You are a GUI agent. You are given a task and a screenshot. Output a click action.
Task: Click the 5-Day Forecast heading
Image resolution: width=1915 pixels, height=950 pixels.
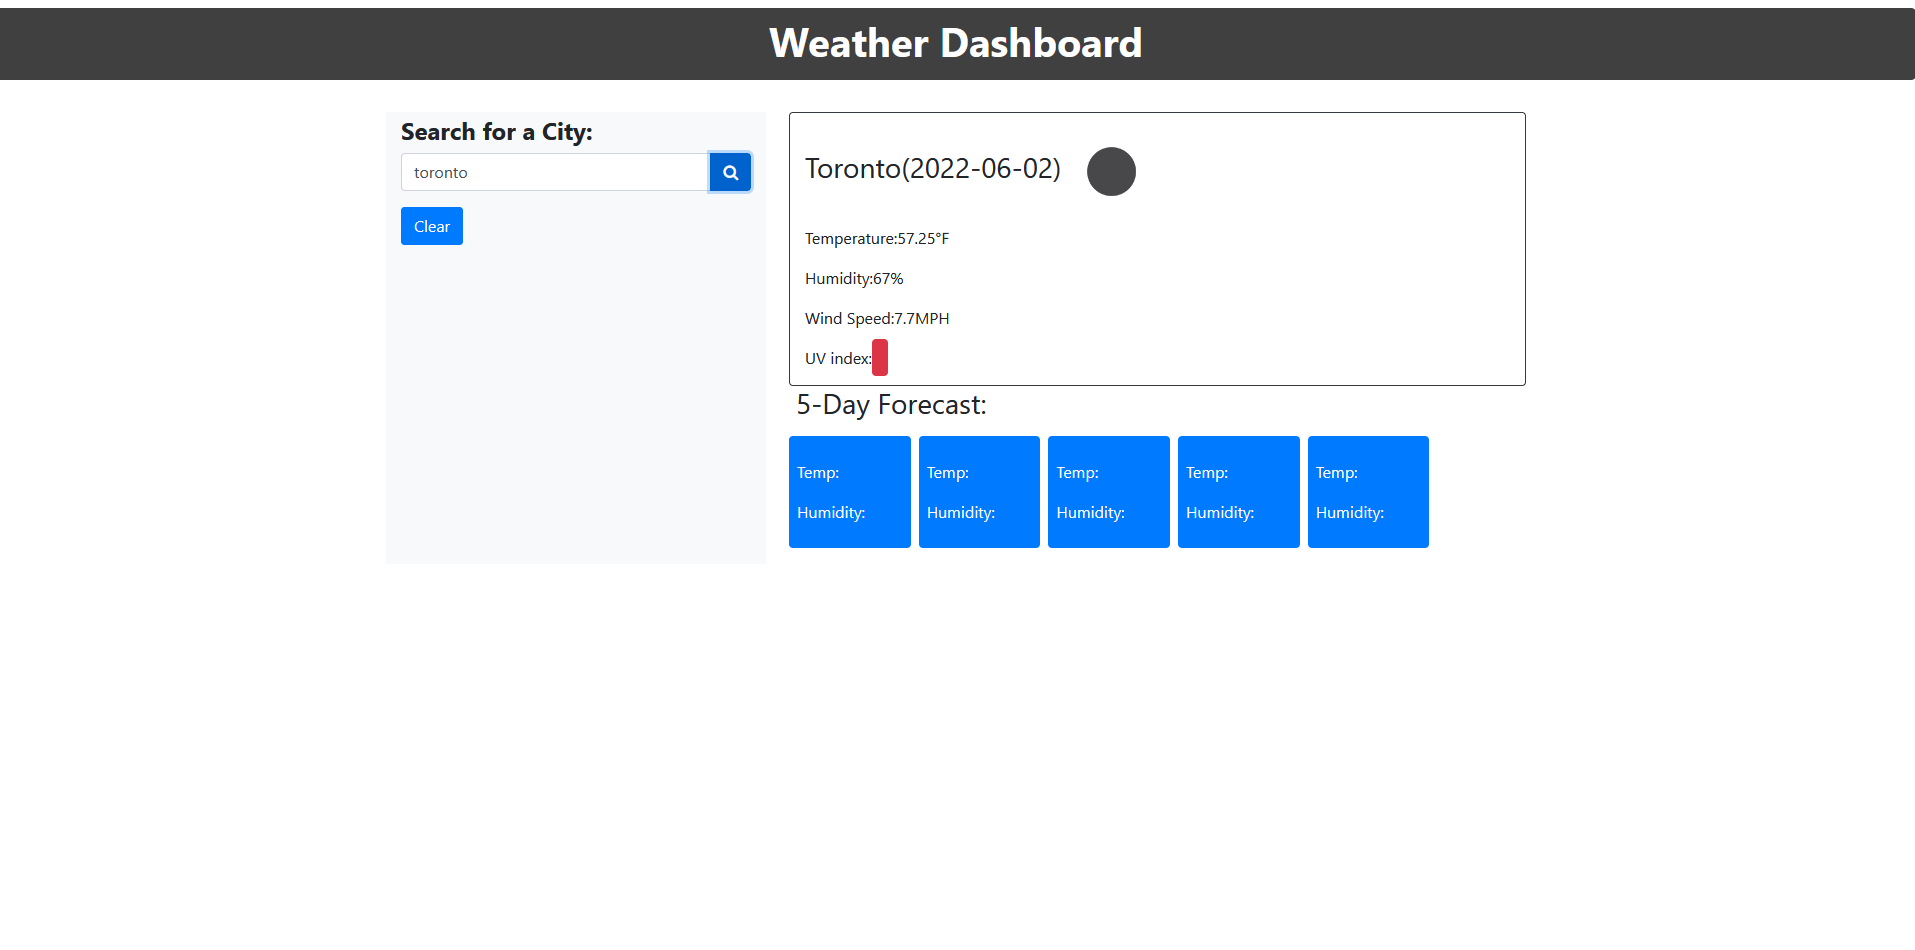tap(891, 405)
